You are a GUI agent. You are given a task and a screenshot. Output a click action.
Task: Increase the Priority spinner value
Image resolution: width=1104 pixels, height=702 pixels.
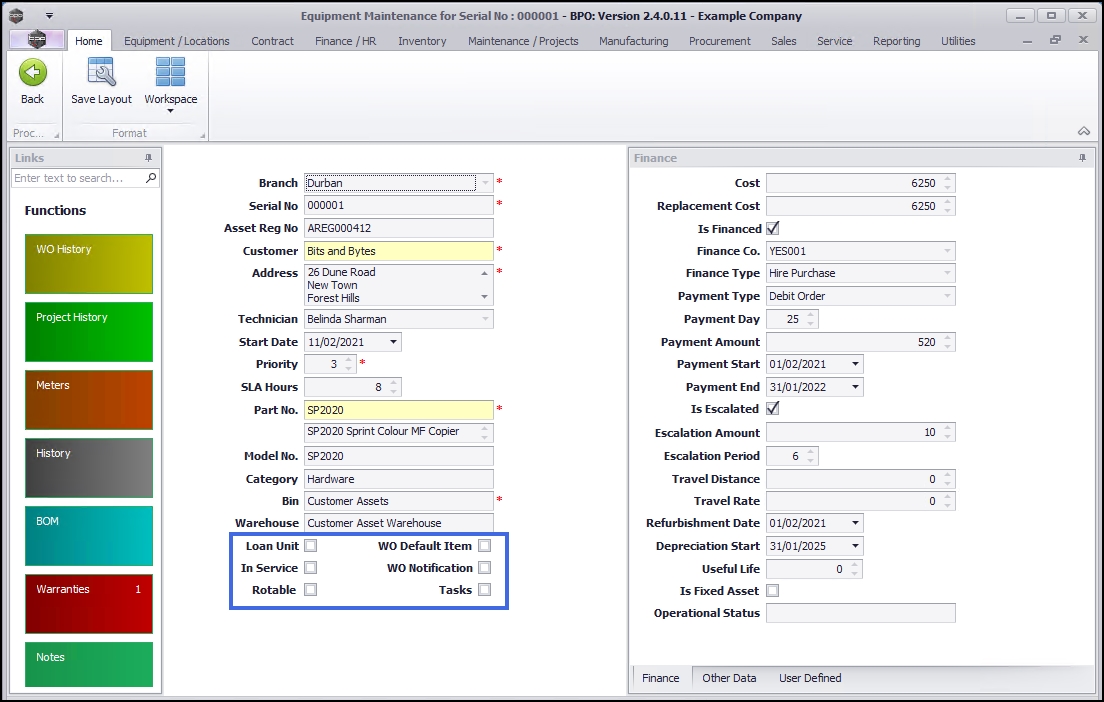(349, 360)
